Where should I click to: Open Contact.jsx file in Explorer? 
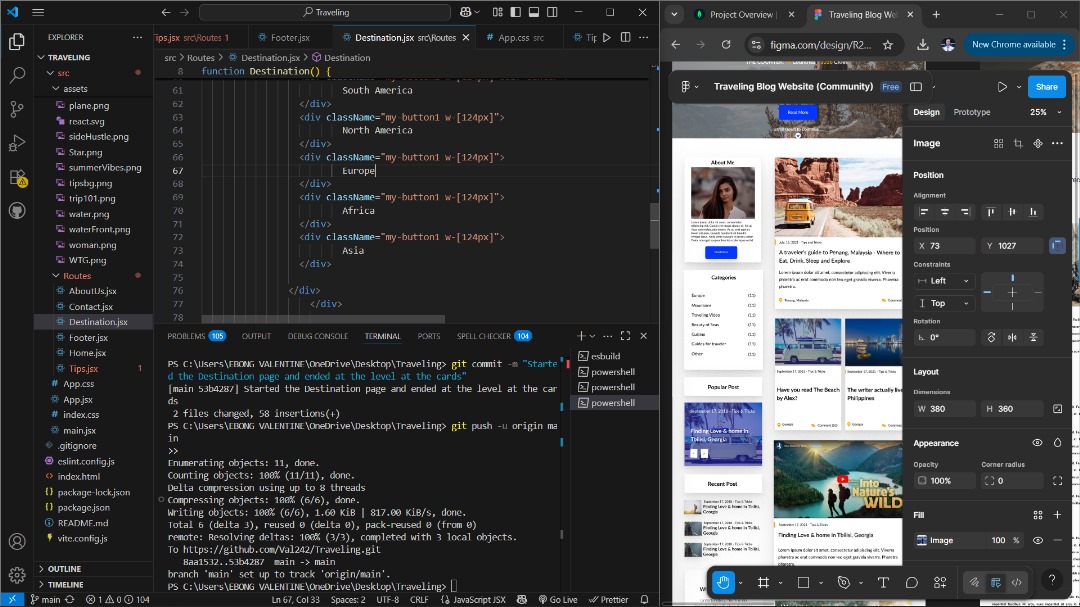click(91, 307)
